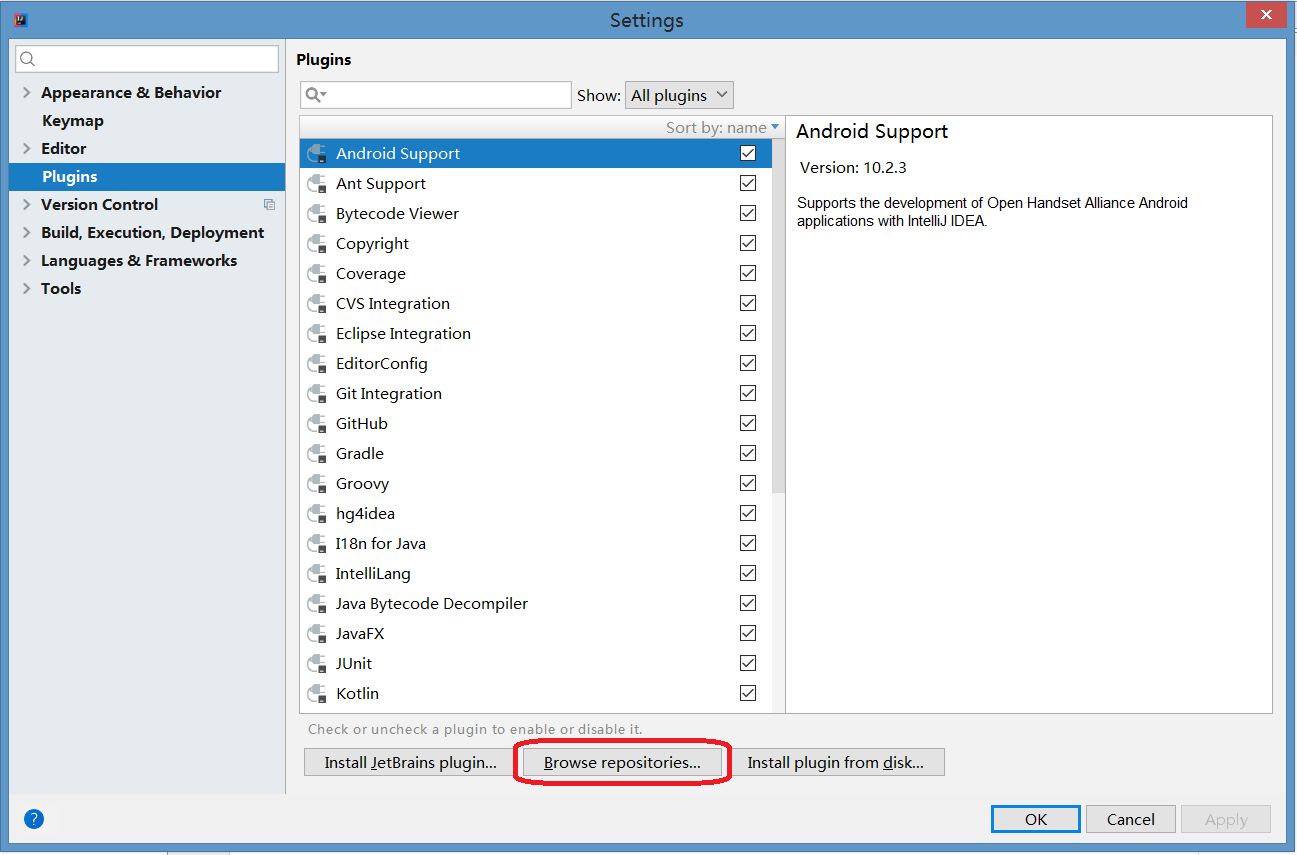
Task: Click the plugin icon beside IntelliLang
Action: pyautogui.click(x=318, y=573)
